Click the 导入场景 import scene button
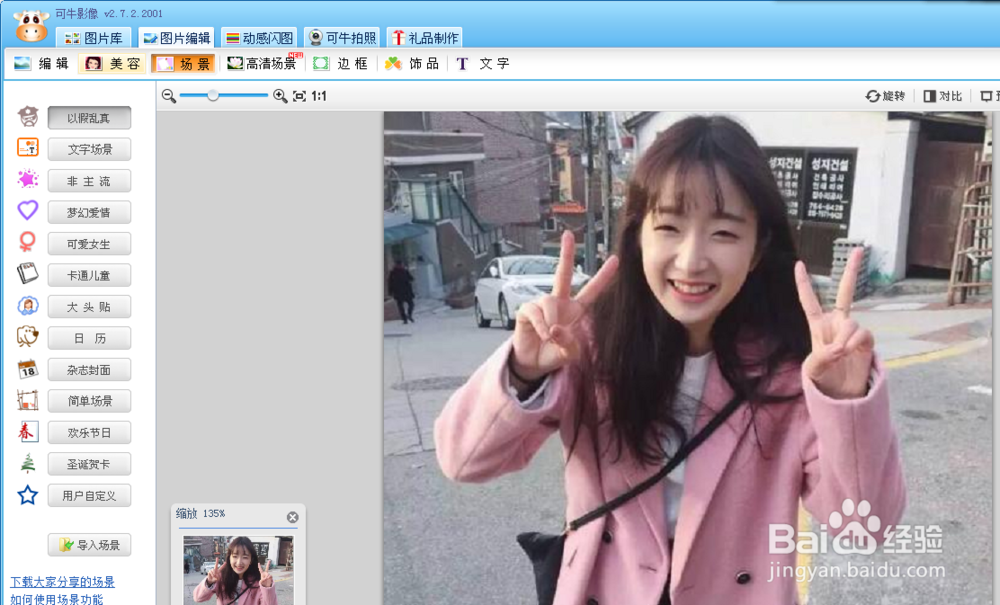This screenshot has height=605, width=1000. 89,545
